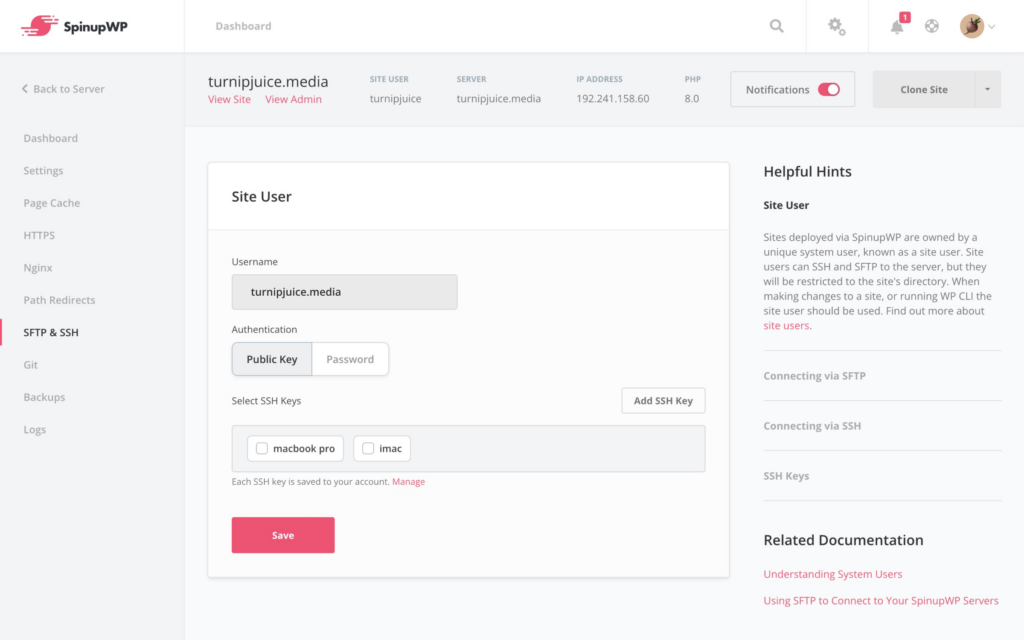Click the profile avatar image
1024x640 pixels.
point(970,26)
